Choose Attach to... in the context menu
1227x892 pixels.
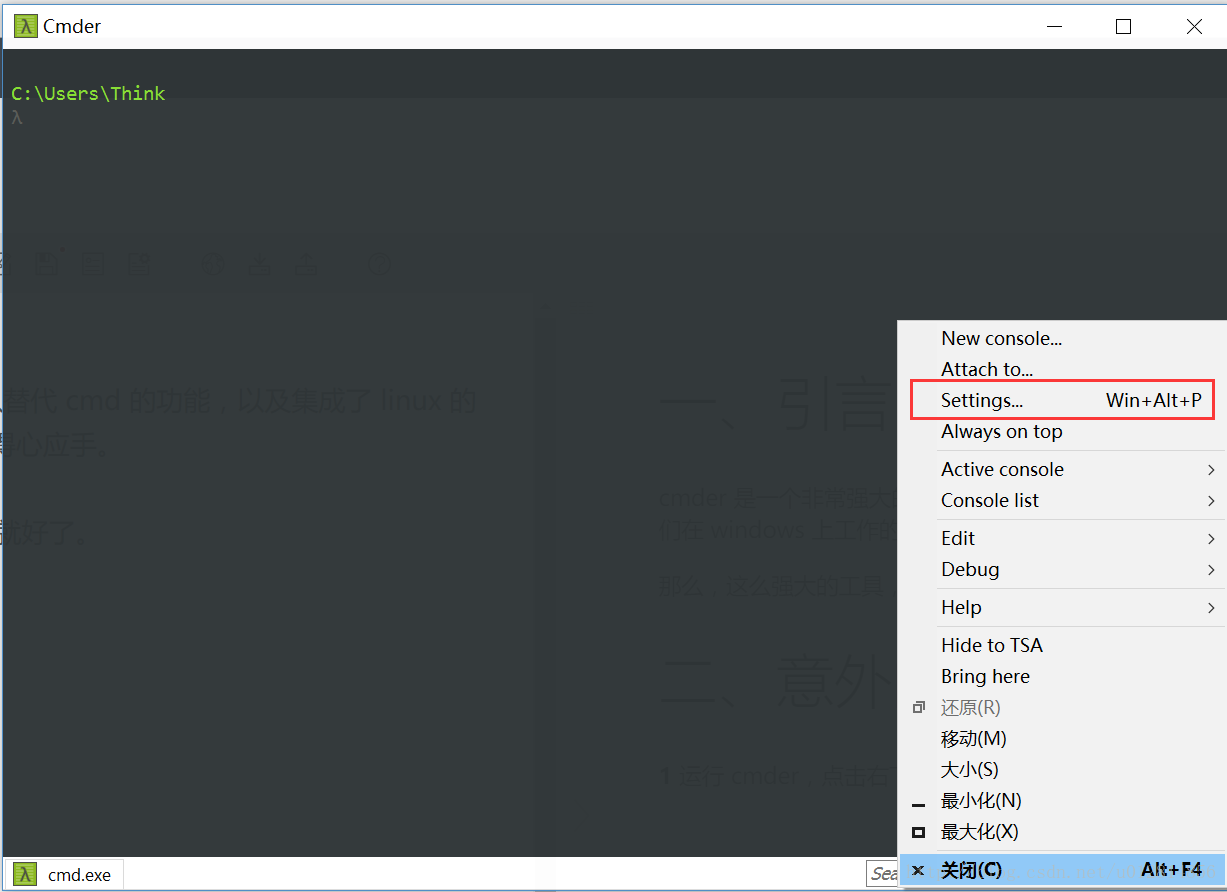1062,369
